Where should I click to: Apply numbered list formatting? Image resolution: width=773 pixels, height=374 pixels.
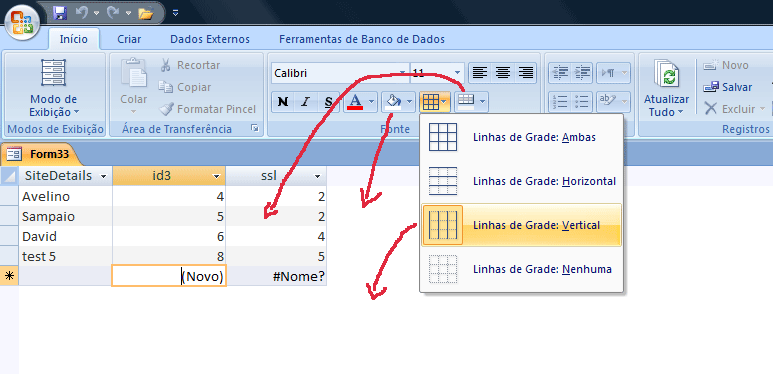pyautogui.click(x=561, y=102)
